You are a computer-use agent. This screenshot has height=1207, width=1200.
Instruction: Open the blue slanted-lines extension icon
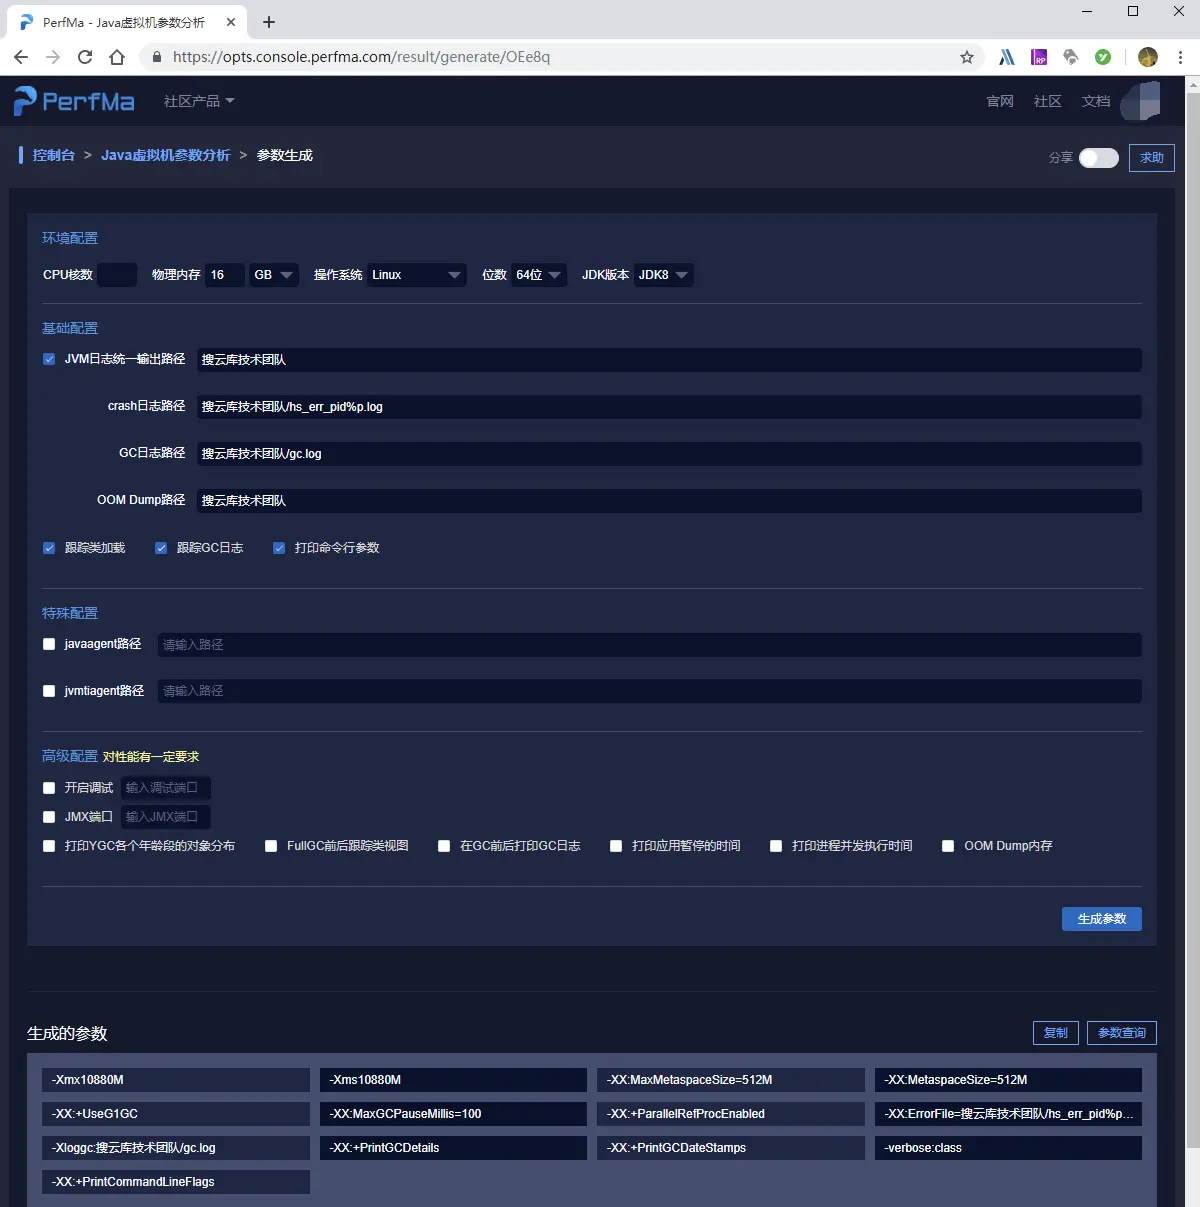pyautogui.click(x=1007, y=57)
